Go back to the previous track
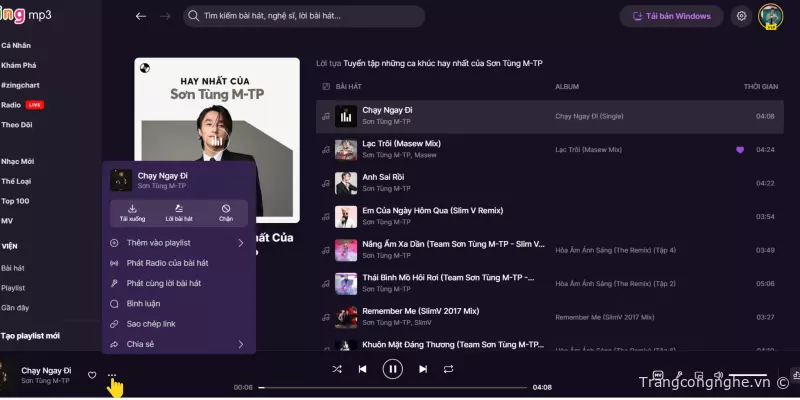The image size is (800, 400). point(362,369)
